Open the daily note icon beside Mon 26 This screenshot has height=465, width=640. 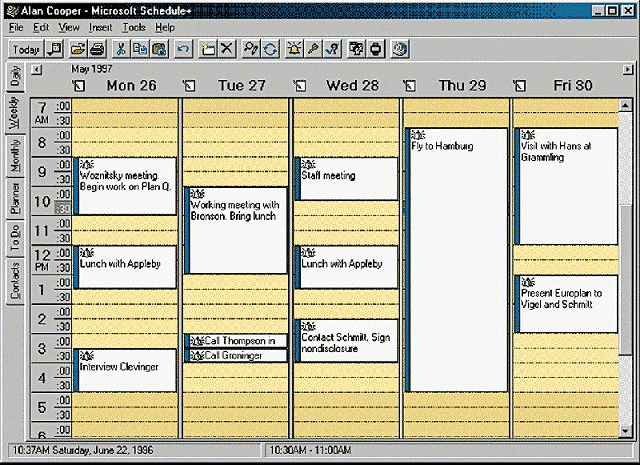coord(80,86)
